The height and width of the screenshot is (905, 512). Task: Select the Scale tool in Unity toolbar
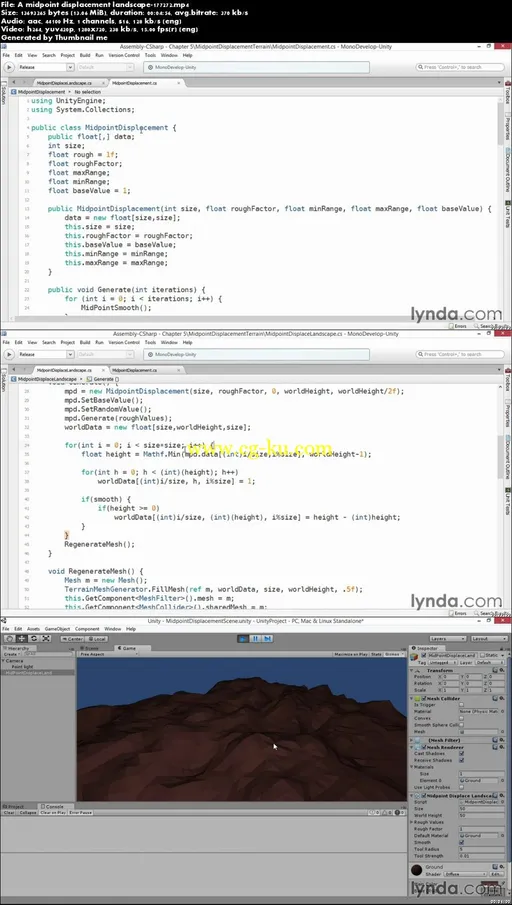tap(46, 638)
